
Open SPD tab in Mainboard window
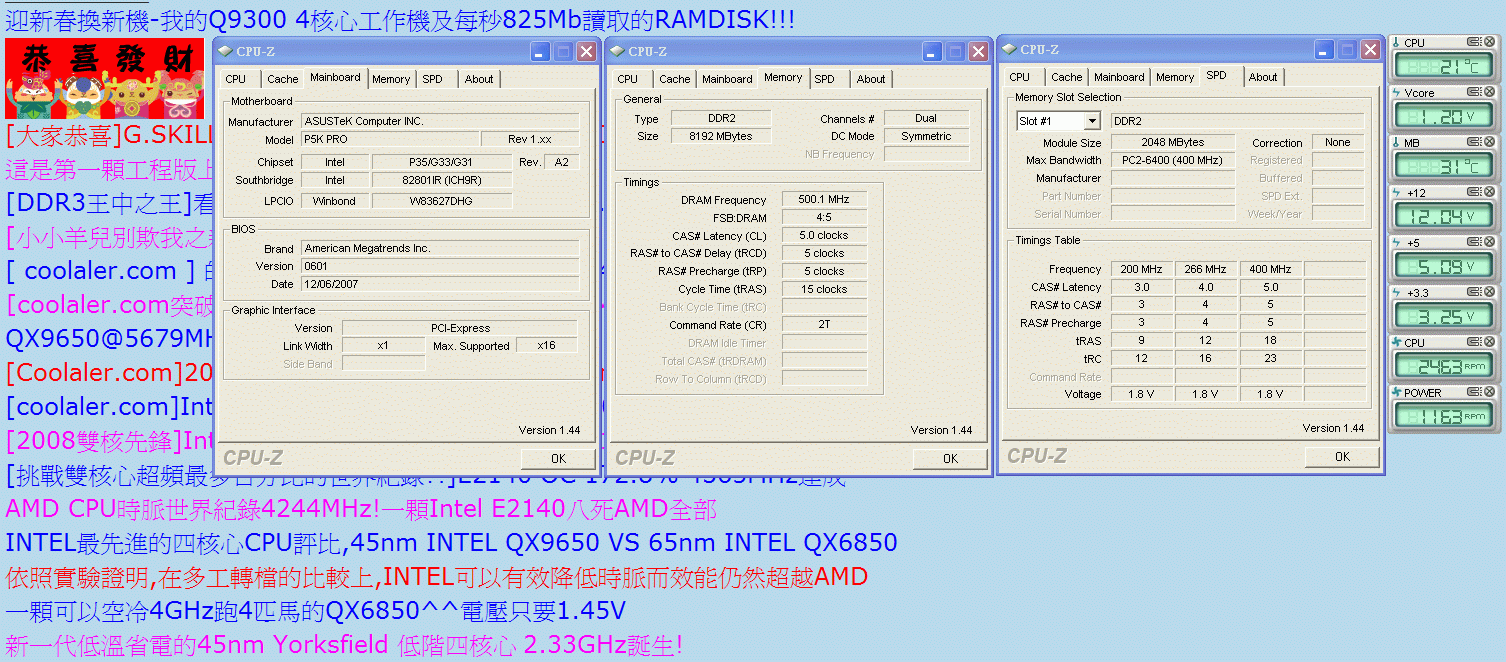click(432, 79)
